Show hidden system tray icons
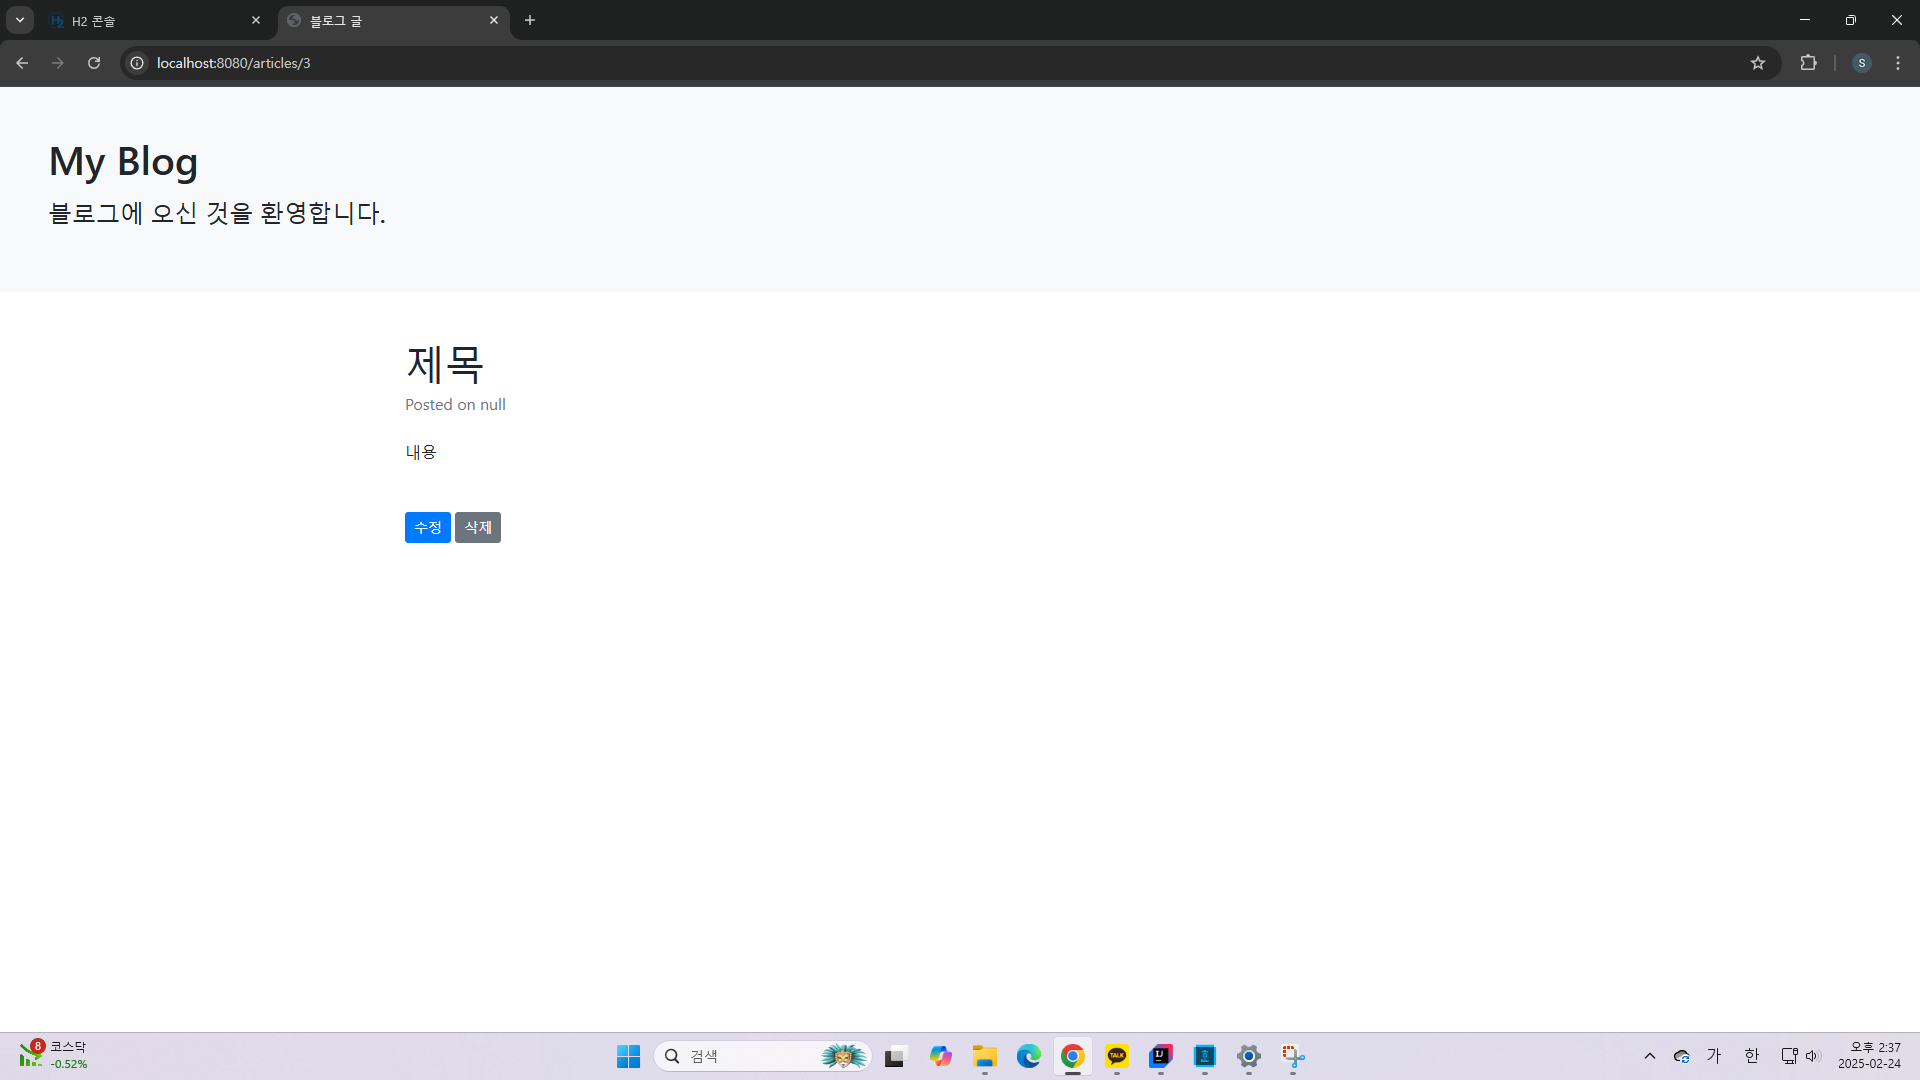 pyautogui.click(x=1650, y=1056)
